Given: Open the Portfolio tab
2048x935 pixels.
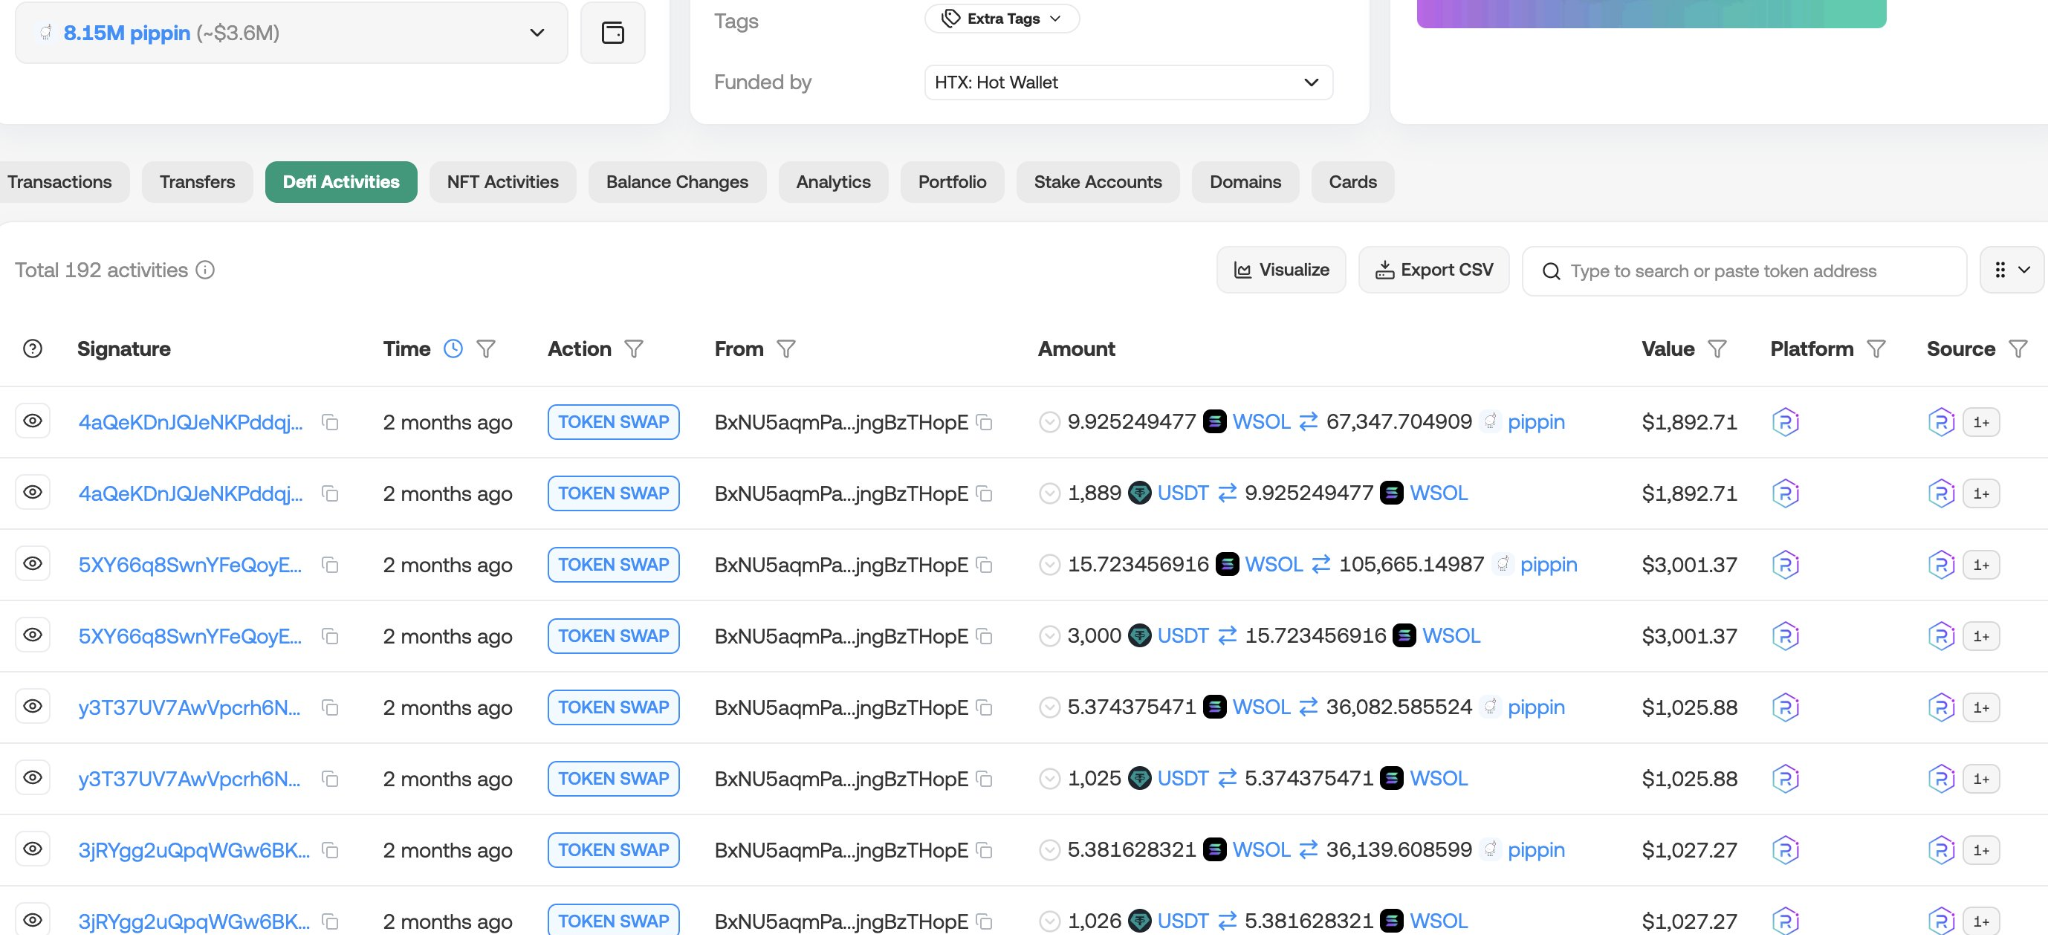Looking at the screenshot, I should coord(952,182).
